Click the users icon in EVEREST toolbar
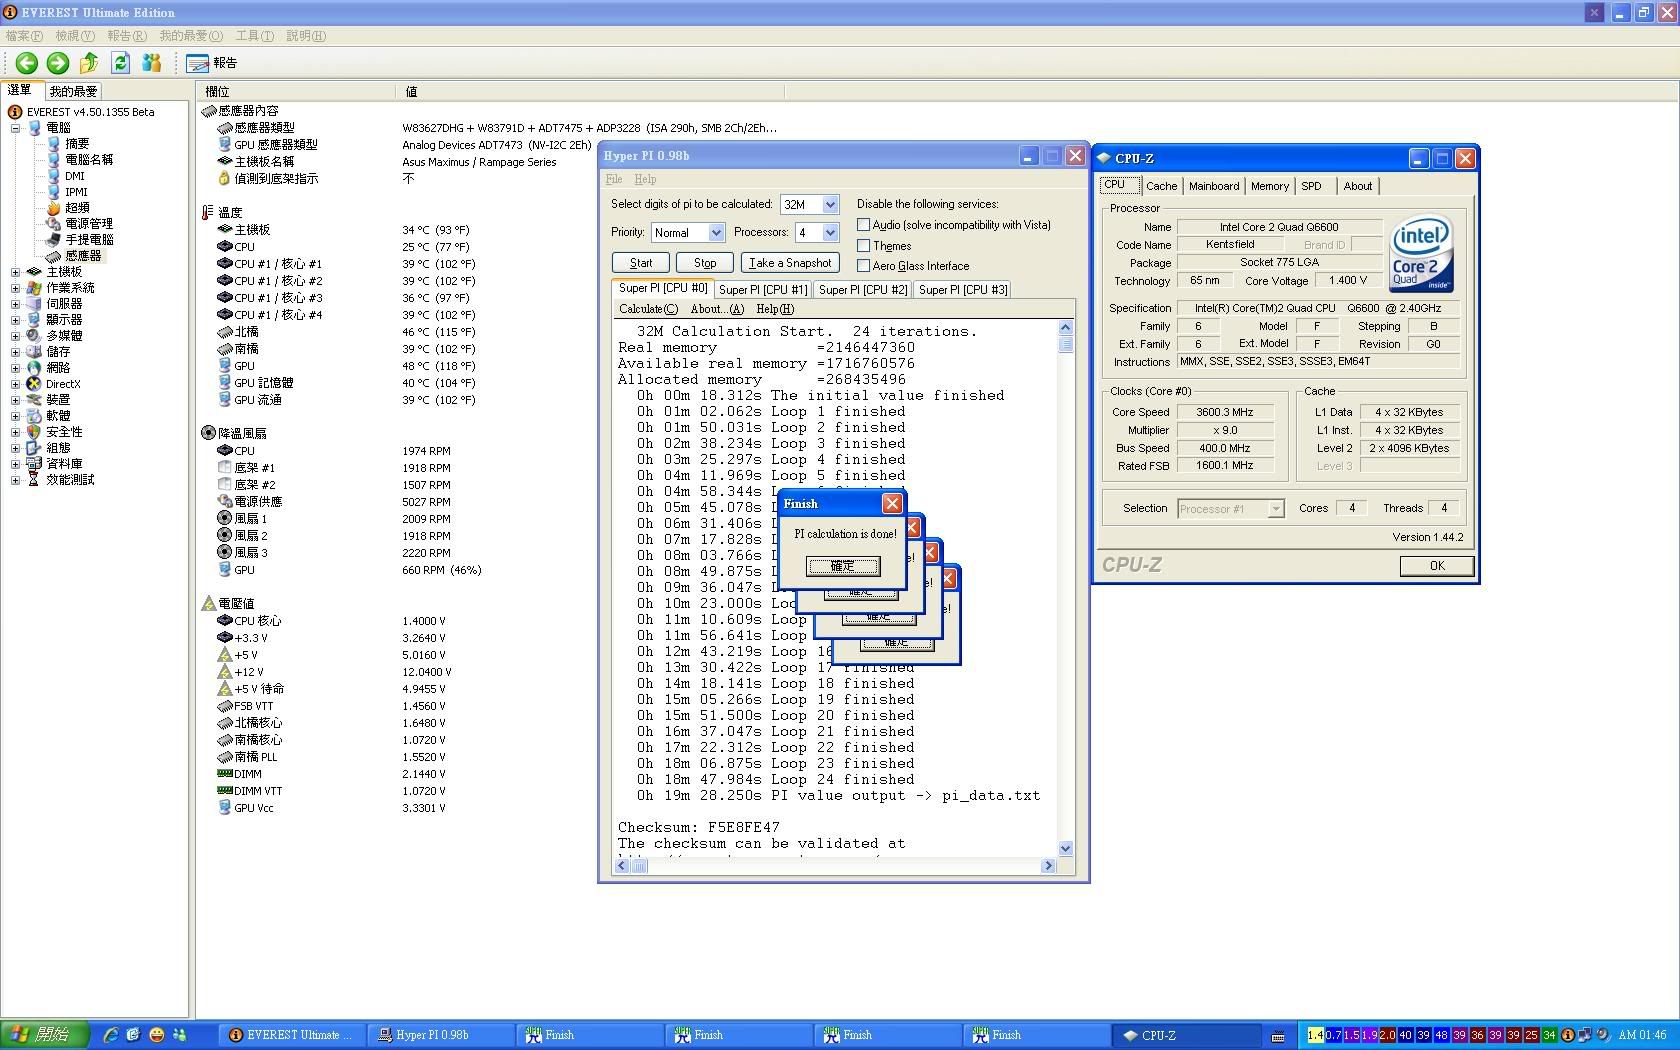The image size is (1680, 1050). [151, 63]
